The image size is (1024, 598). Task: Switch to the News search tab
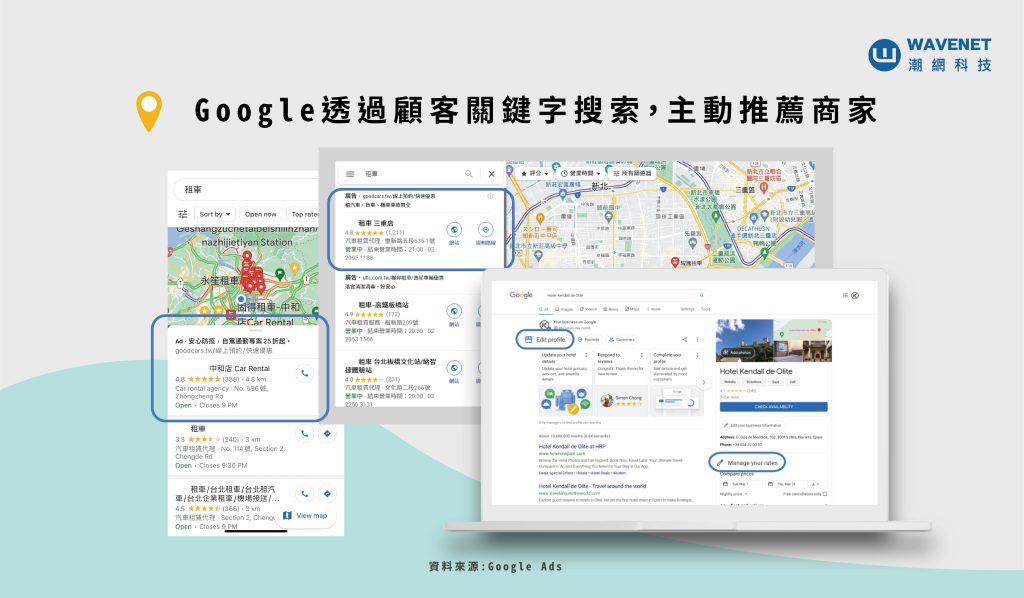pyautogui.click(x=611, y=309)
